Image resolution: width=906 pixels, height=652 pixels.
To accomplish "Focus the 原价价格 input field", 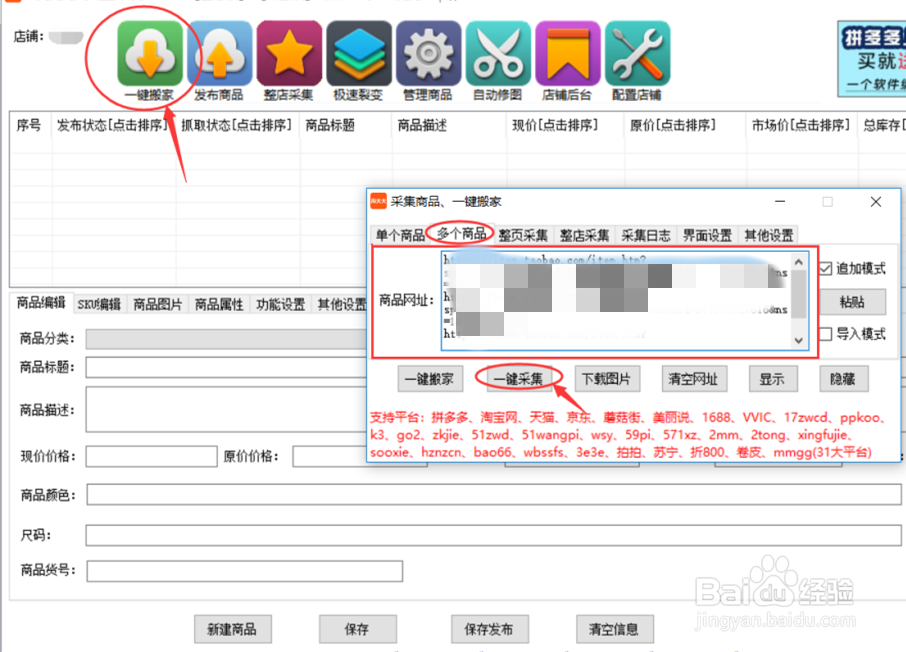I will tap(330, 456).
